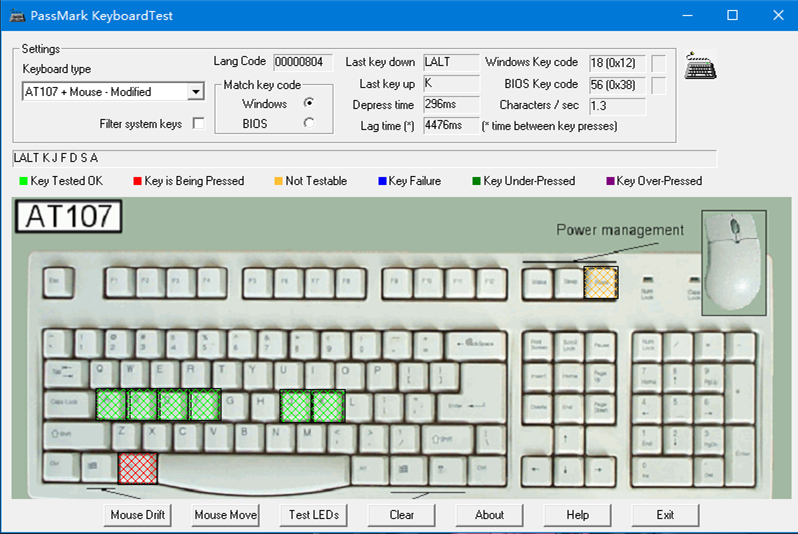
Task: Tick the checkbox next to Windows Key code
Action: coord(659,63)
